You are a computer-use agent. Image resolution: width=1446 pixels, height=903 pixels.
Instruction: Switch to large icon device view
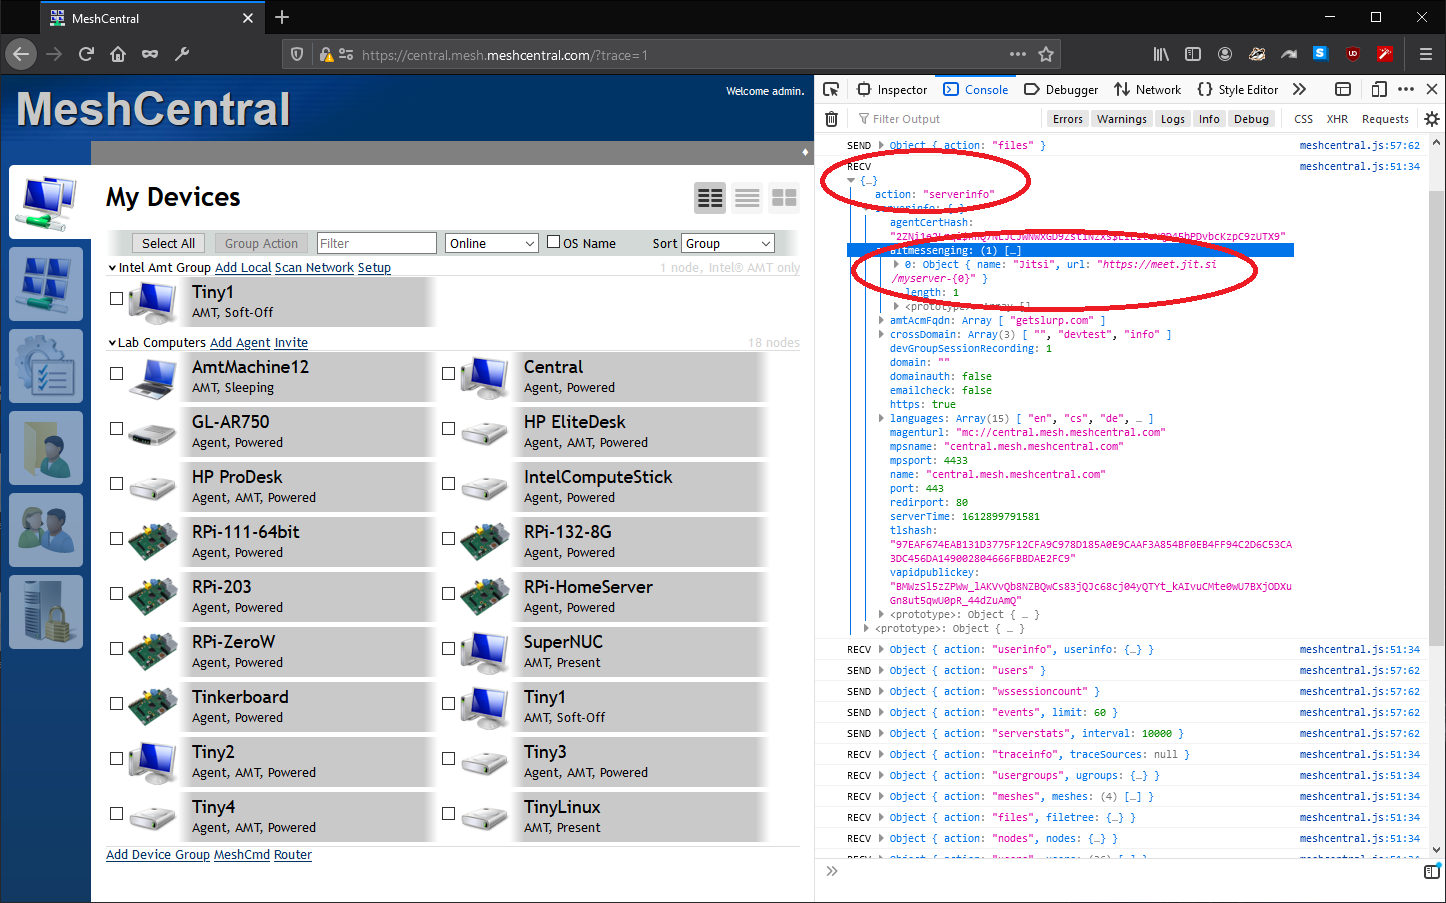coord(784,198)
